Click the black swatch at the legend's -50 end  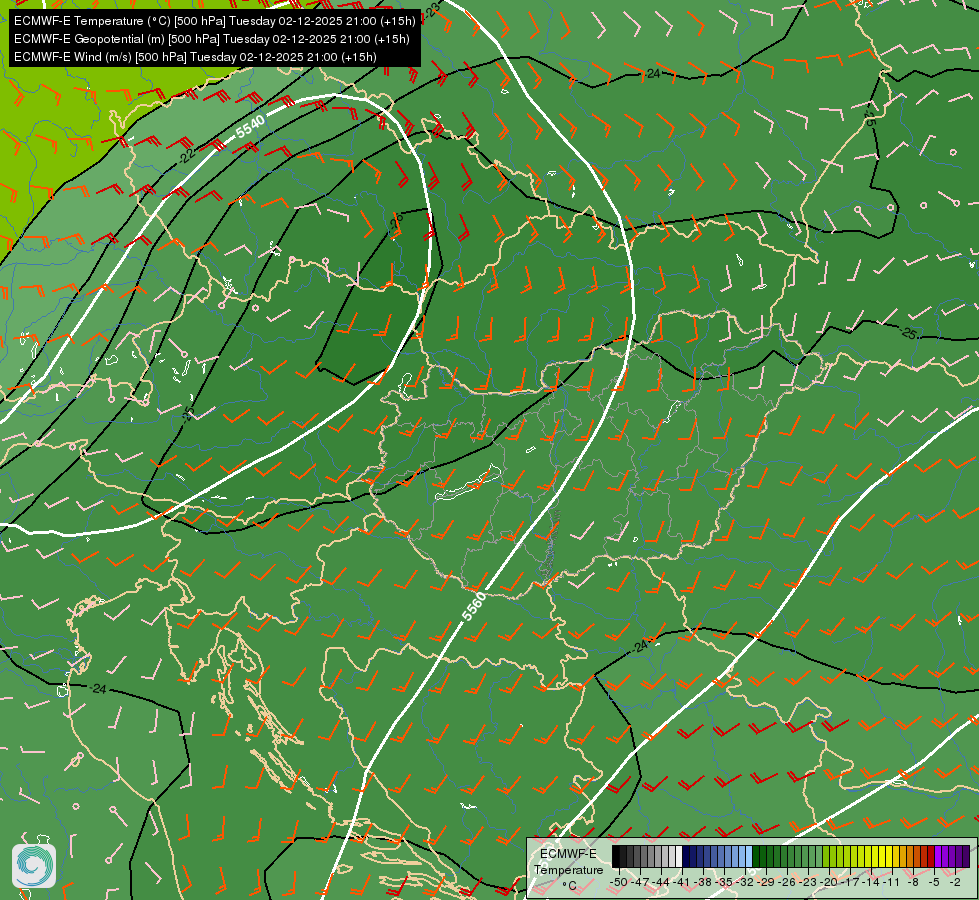616,856
